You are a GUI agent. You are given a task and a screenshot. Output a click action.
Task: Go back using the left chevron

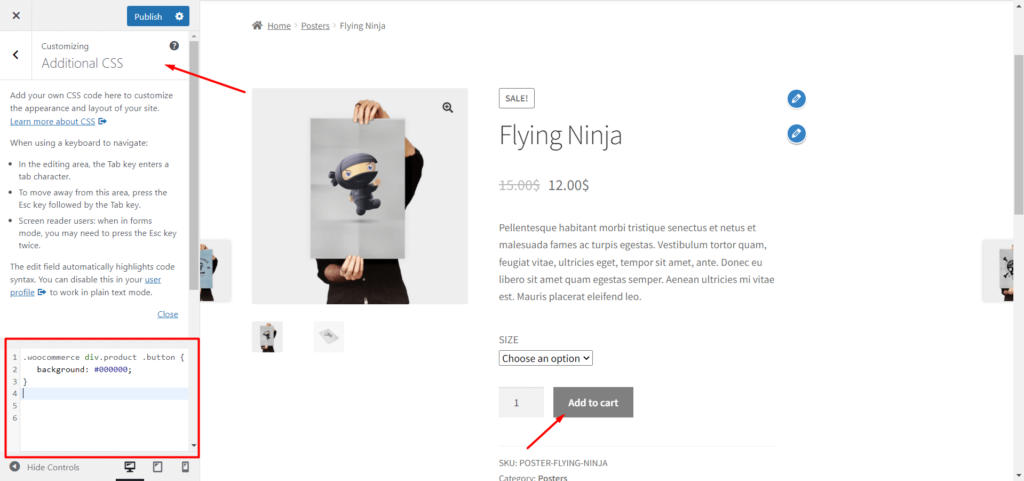[x=16, y=55]
